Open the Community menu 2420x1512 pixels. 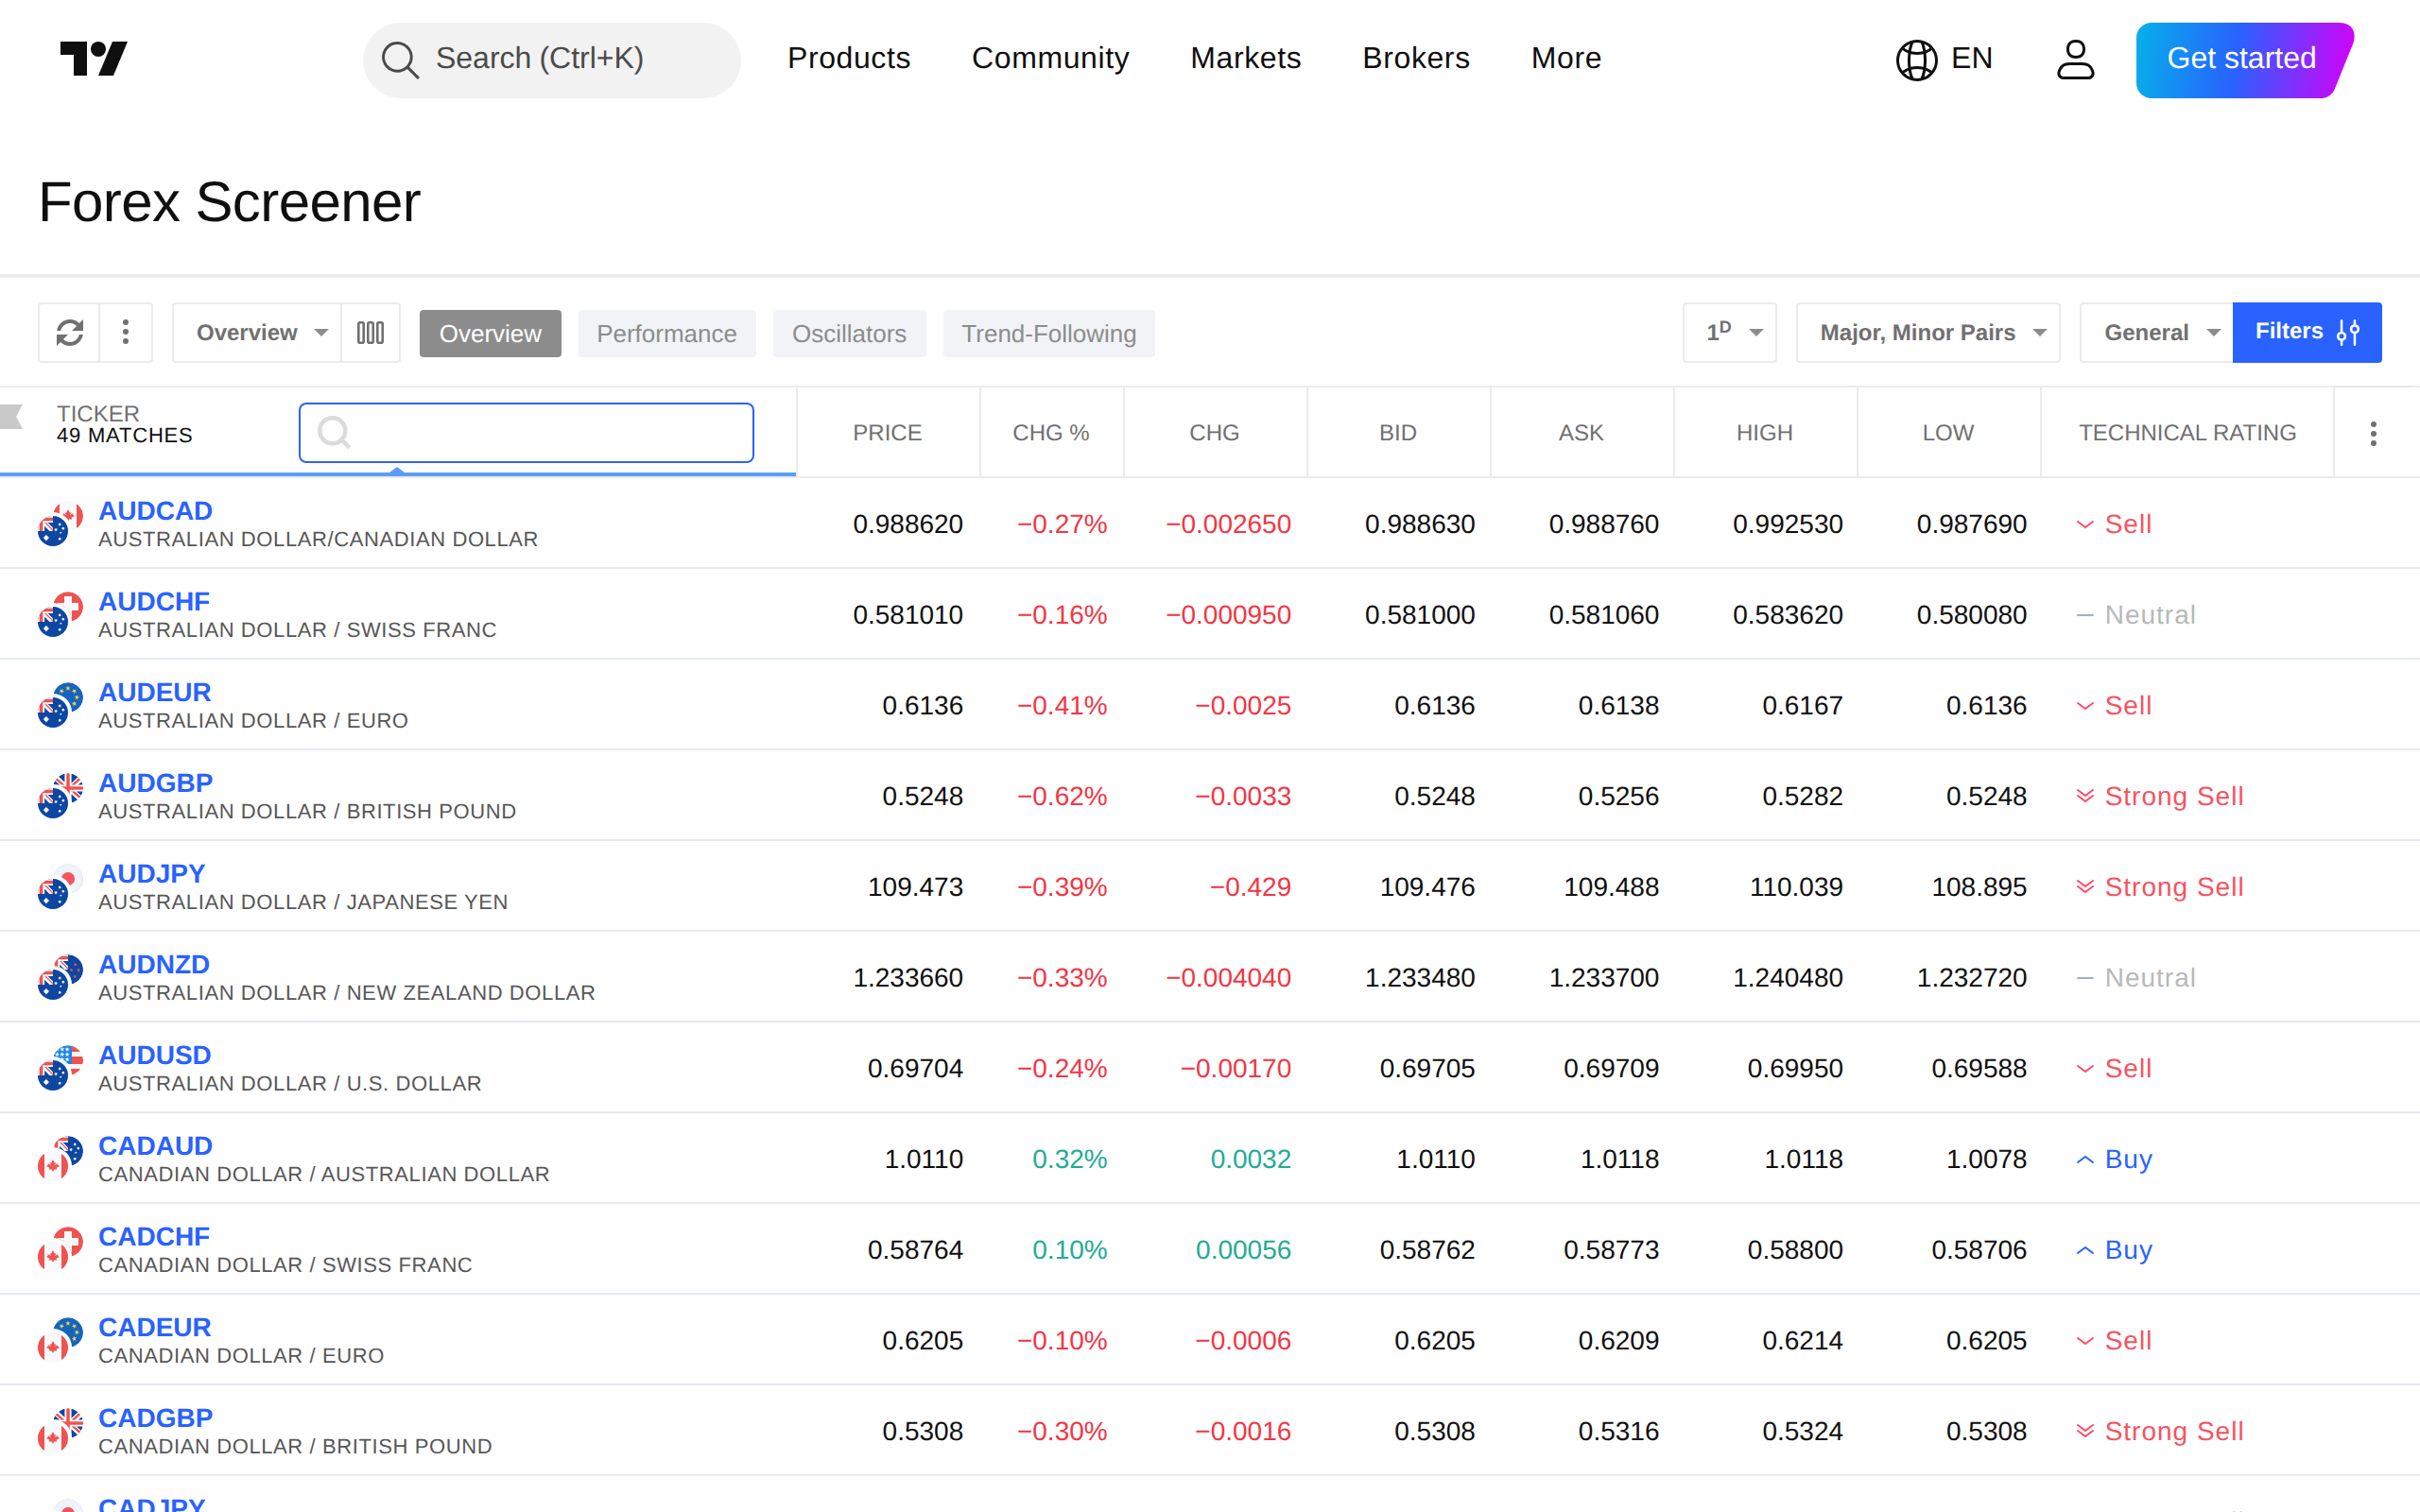click(1050, 58)
